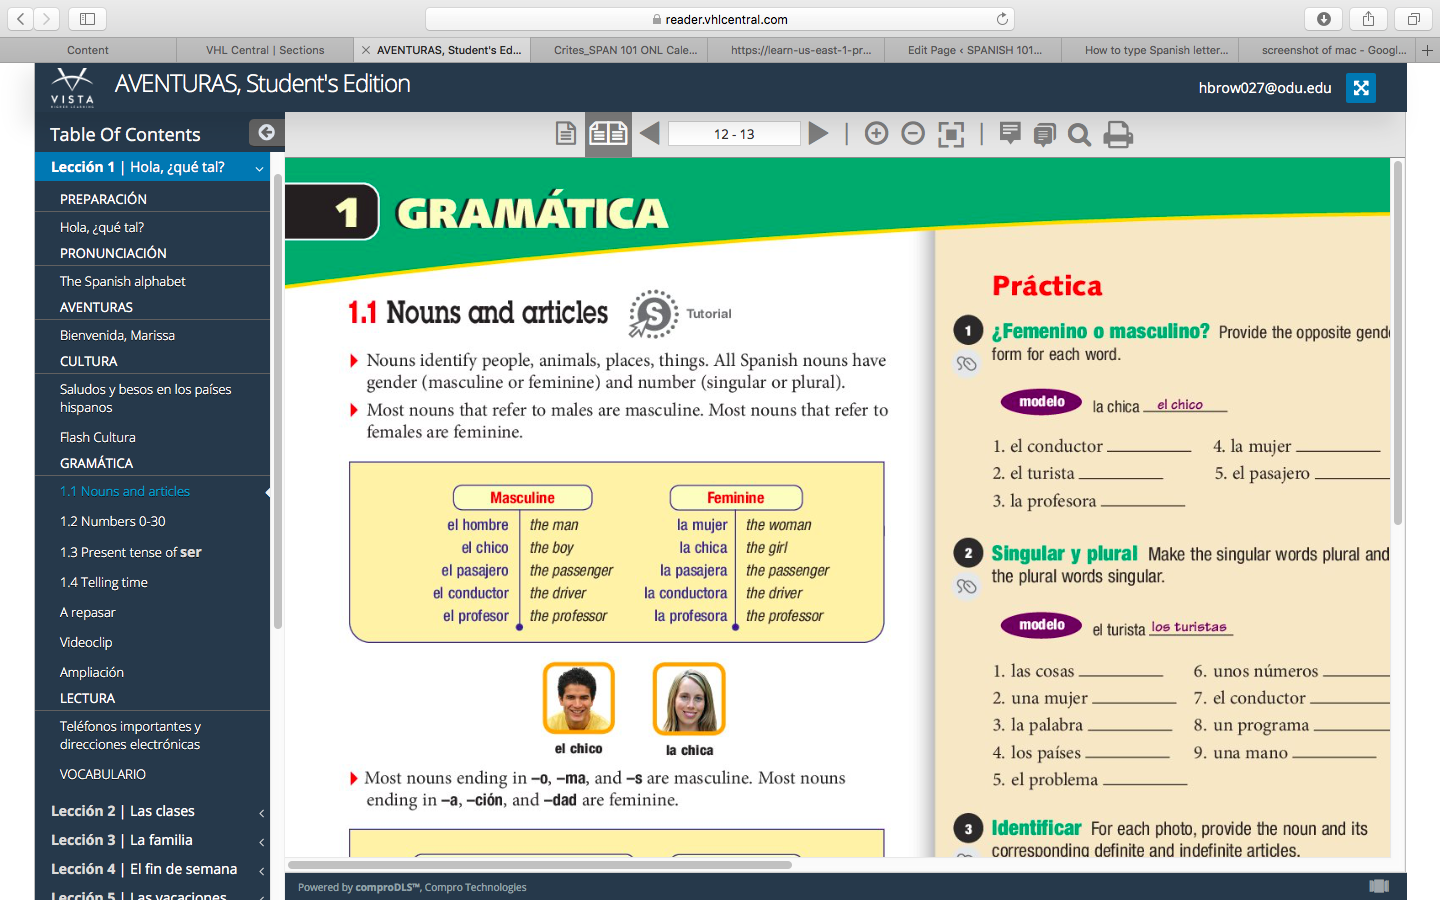Open Bienvenida, Marissa section
This screenshot has width=1440, height=900.
pyautogui.click(x=117, y=335)
